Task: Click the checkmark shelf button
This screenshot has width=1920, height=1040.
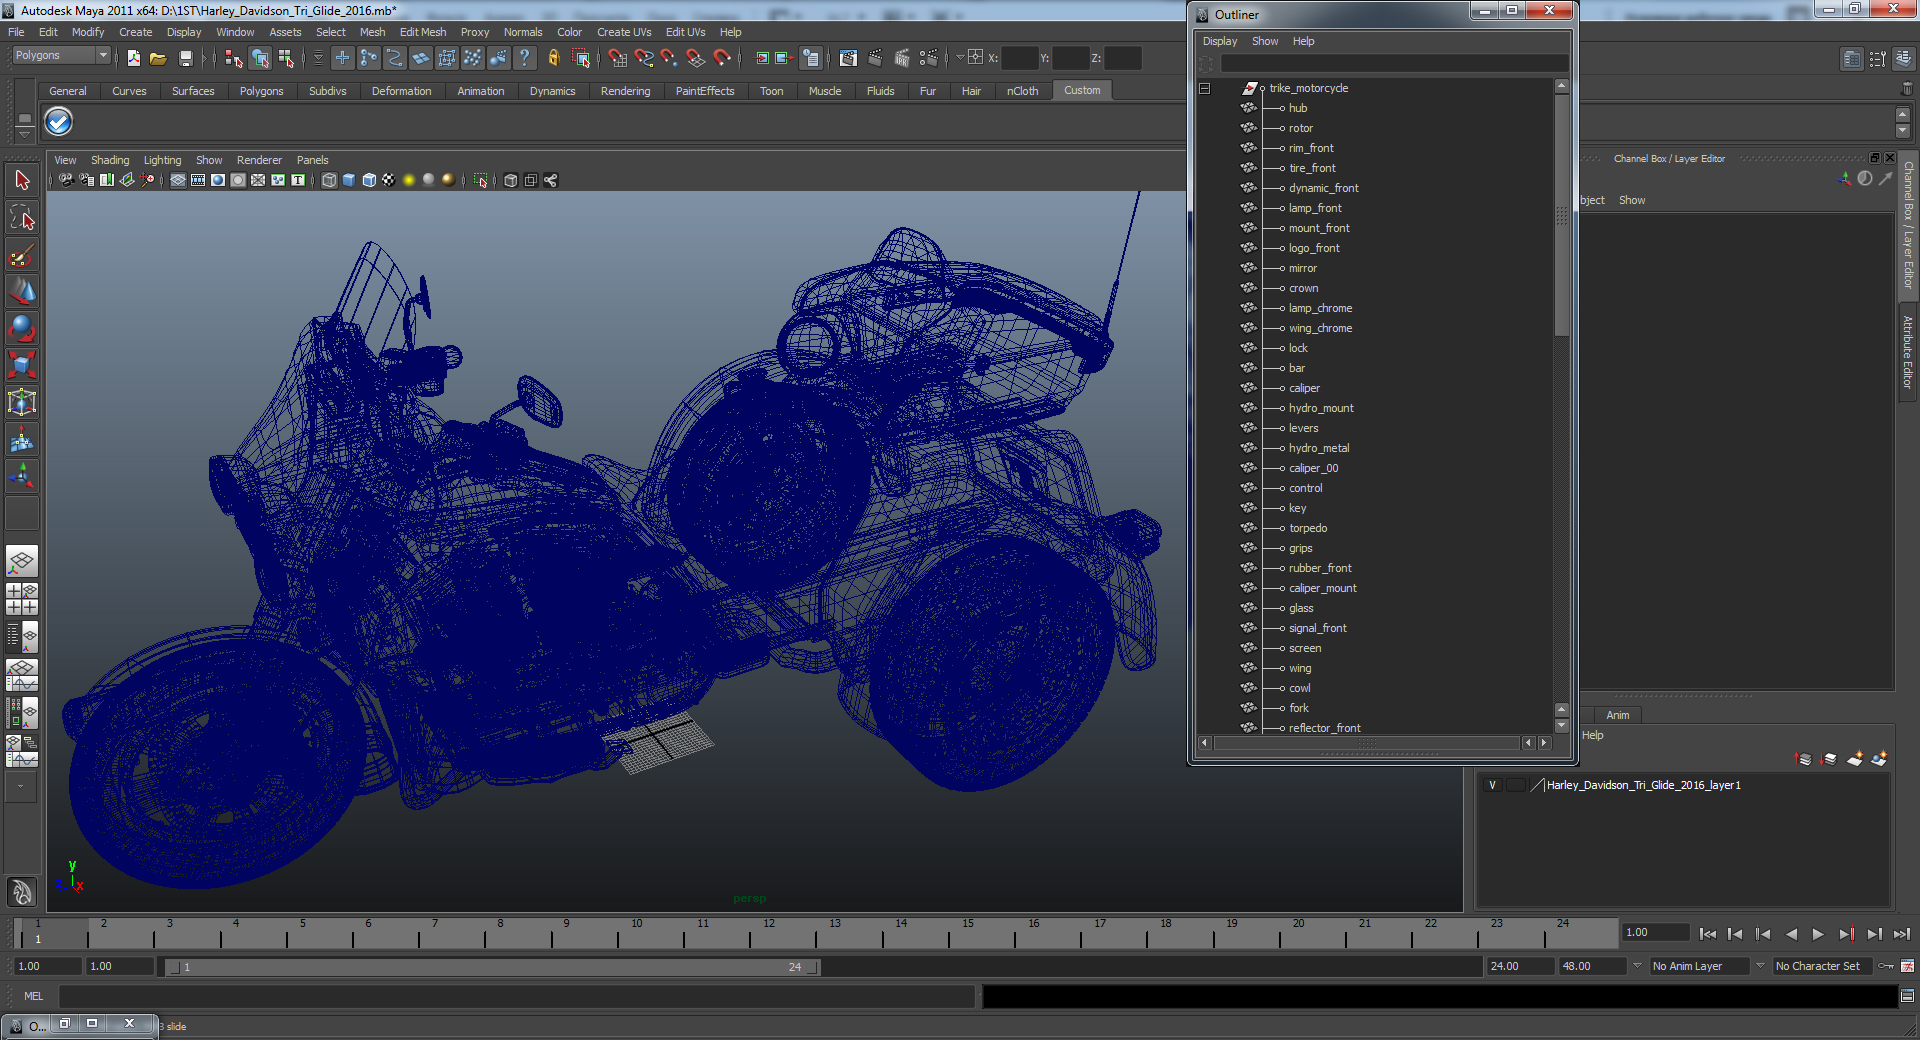Action: pos(59,122)
